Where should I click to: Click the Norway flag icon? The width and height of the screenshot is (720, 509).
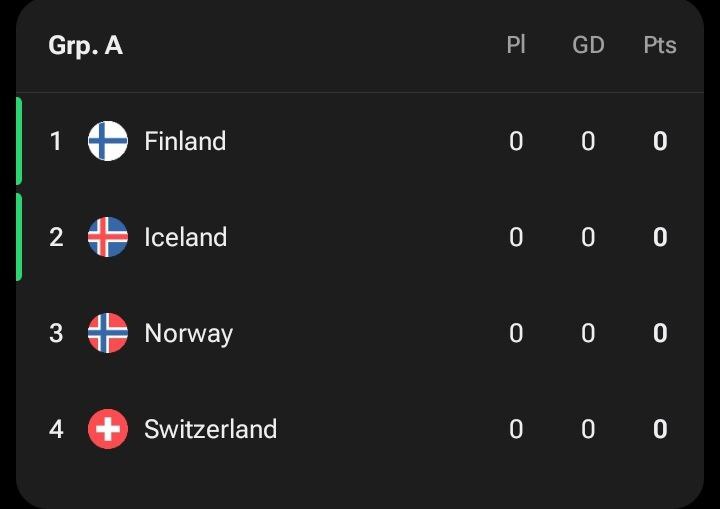108,333
